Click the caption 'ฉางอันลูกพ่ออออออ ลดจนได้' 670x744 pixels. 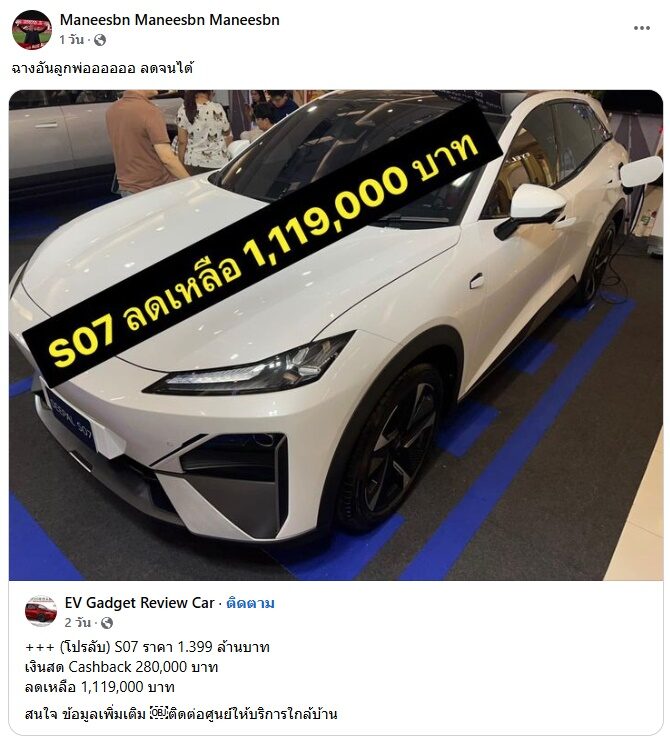102,68
